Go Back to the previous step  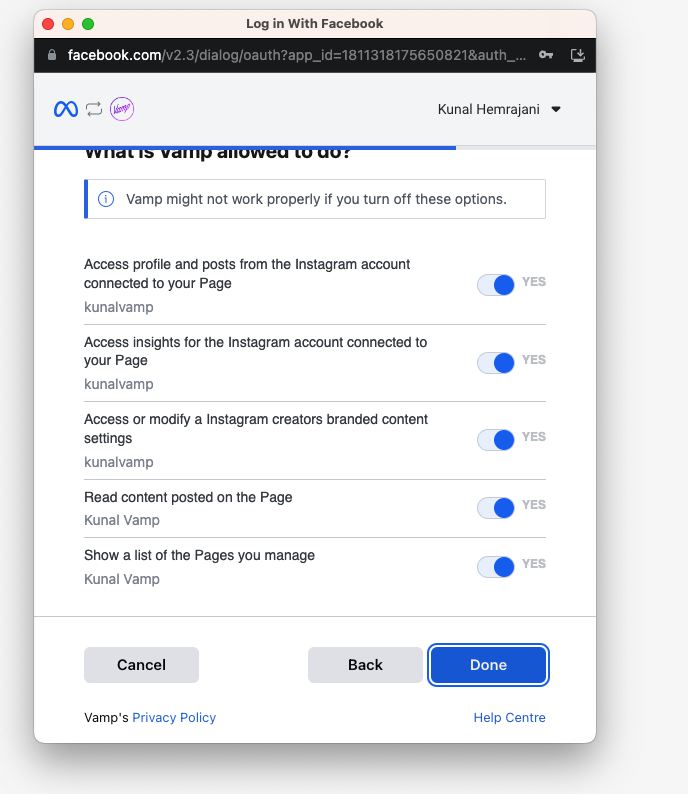point(365,665)
